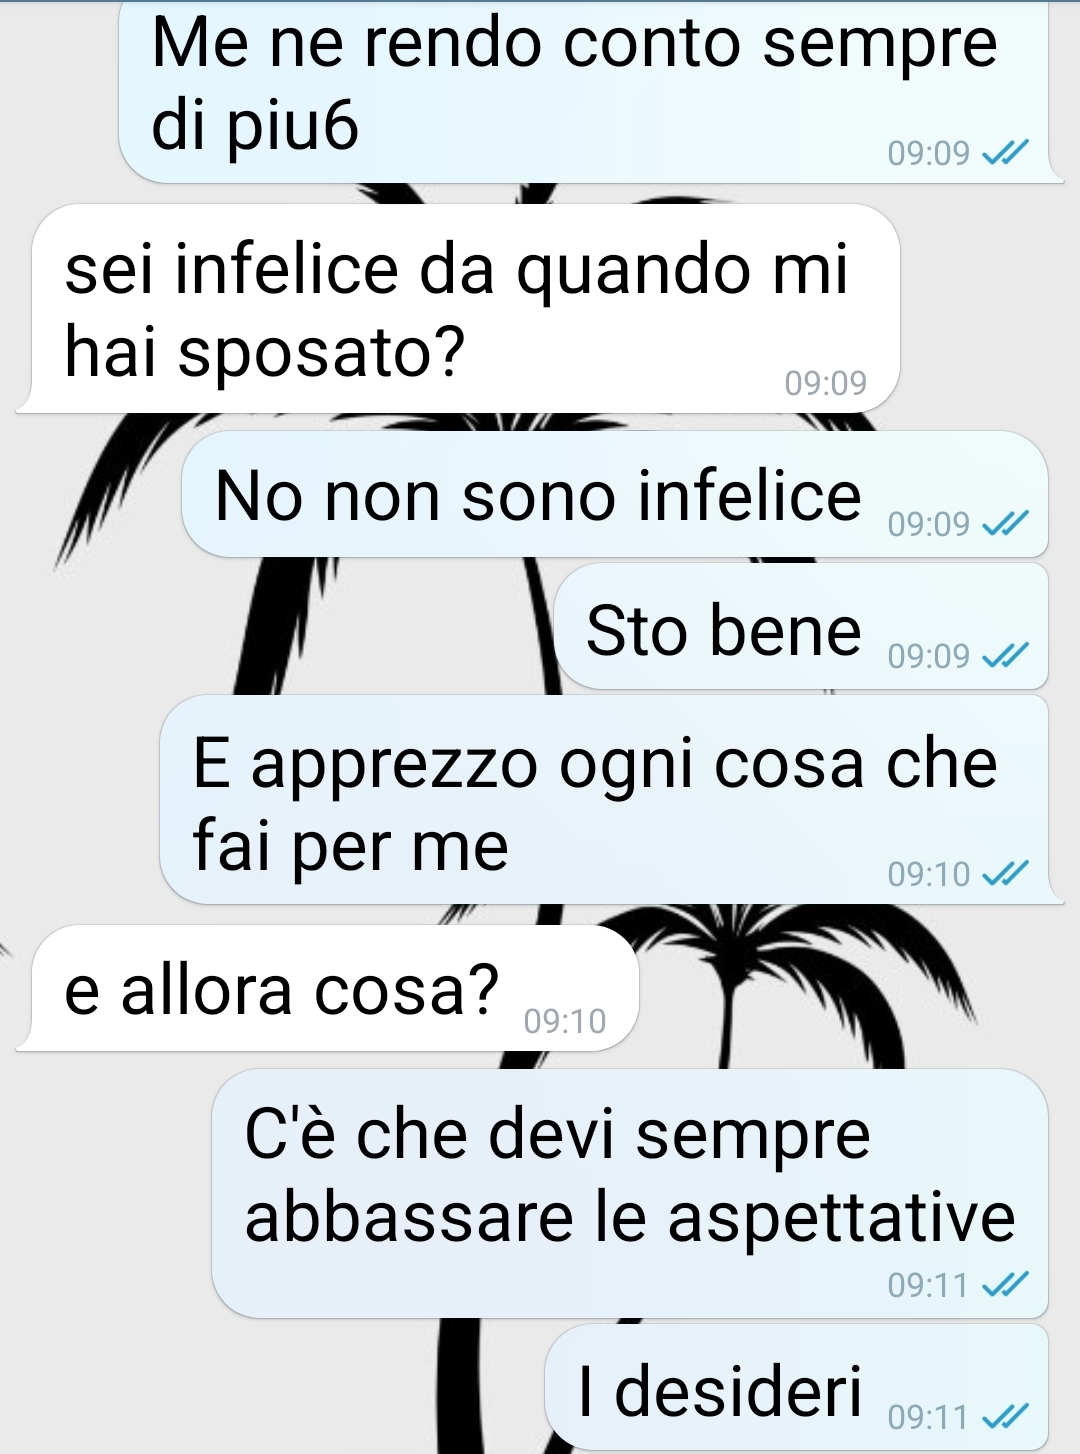Tap double checkmark beside 'No non sono infelice'
The image size is (1080, 1454).
point(1005,523)
